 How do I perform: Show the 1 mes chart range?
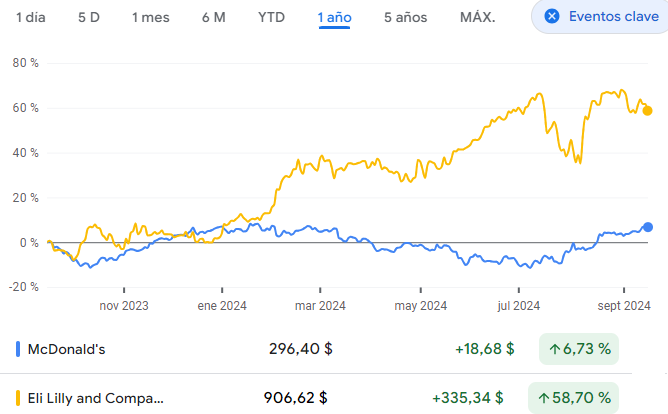[x=152, y=17]
